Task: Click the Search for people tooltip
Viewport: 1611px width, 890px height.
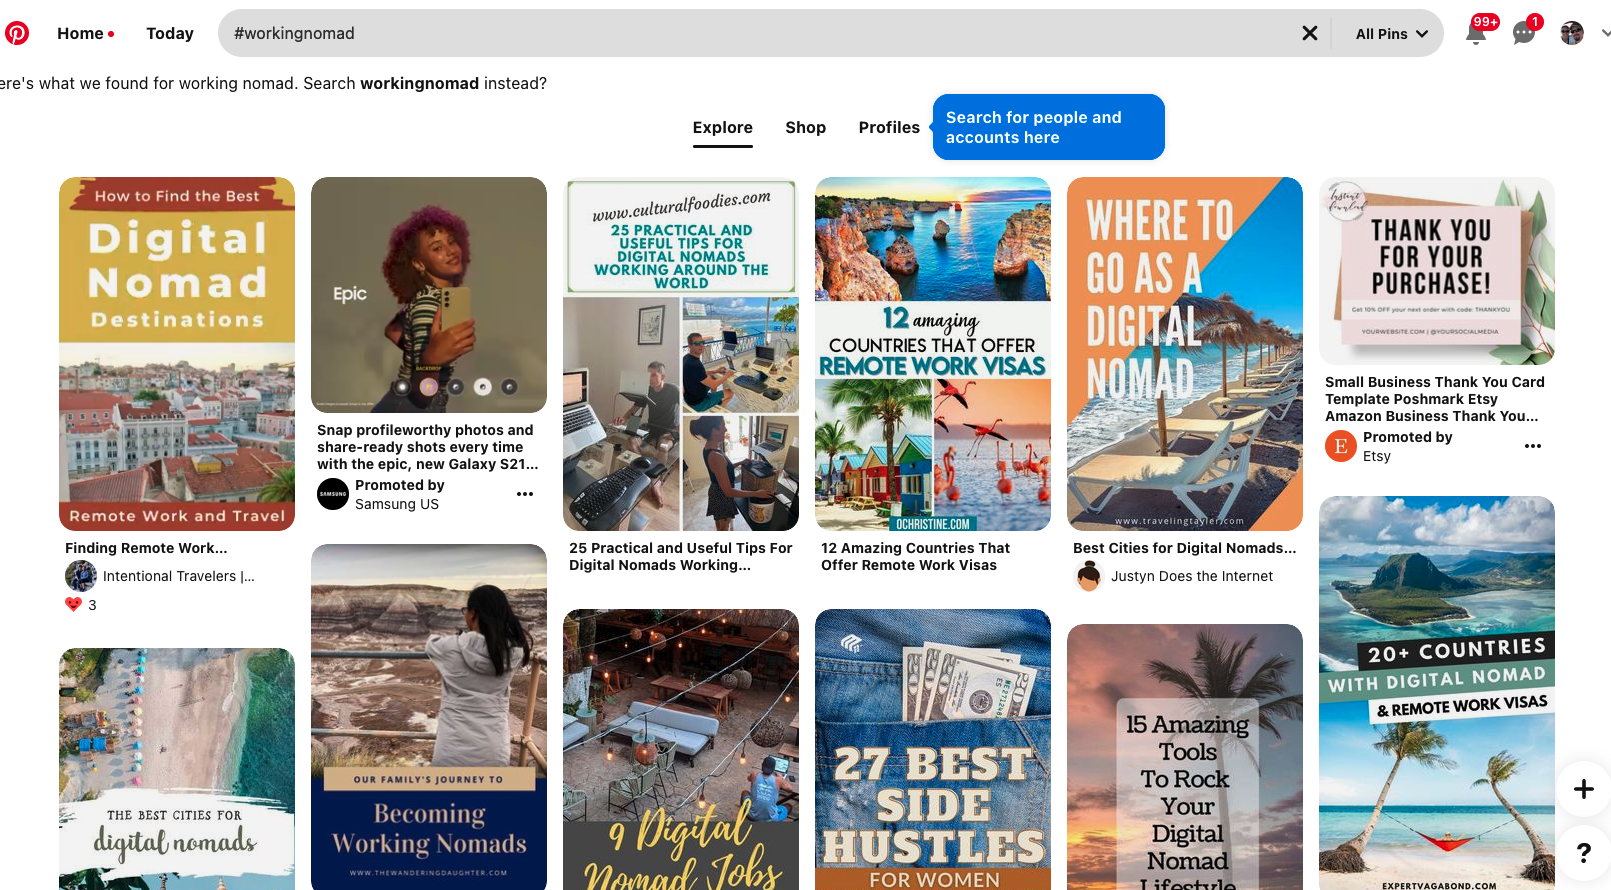Action: [1048, 127]
